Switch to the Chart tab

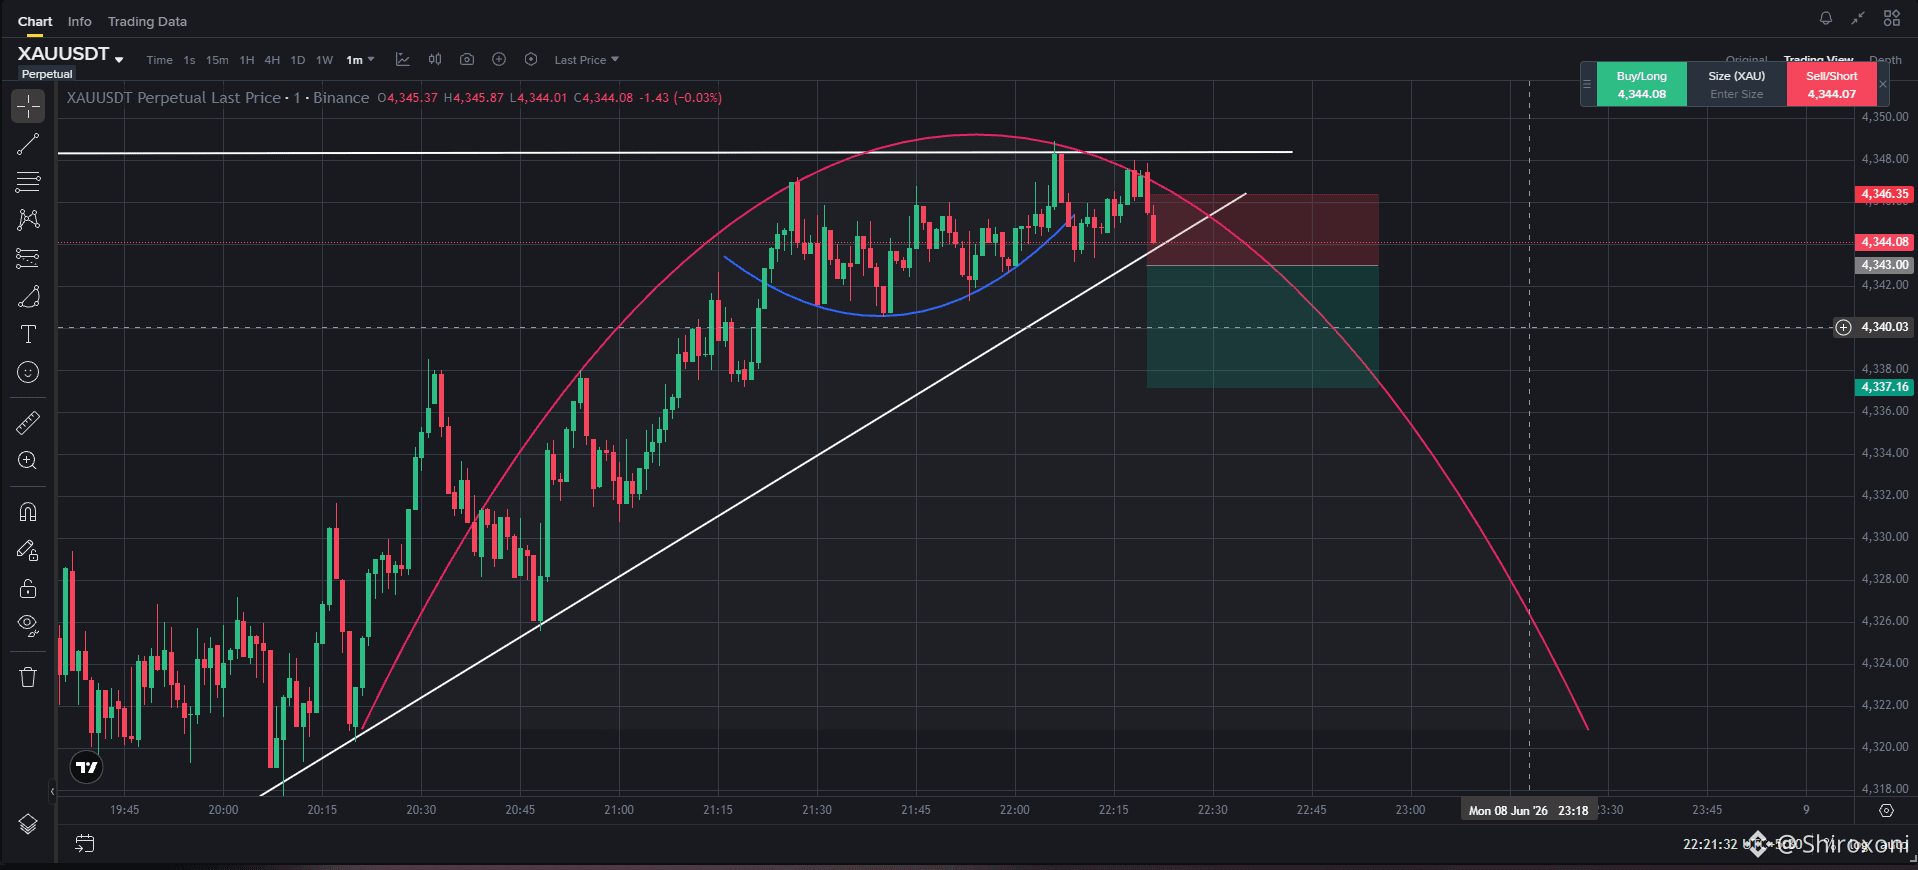[35, 21]
